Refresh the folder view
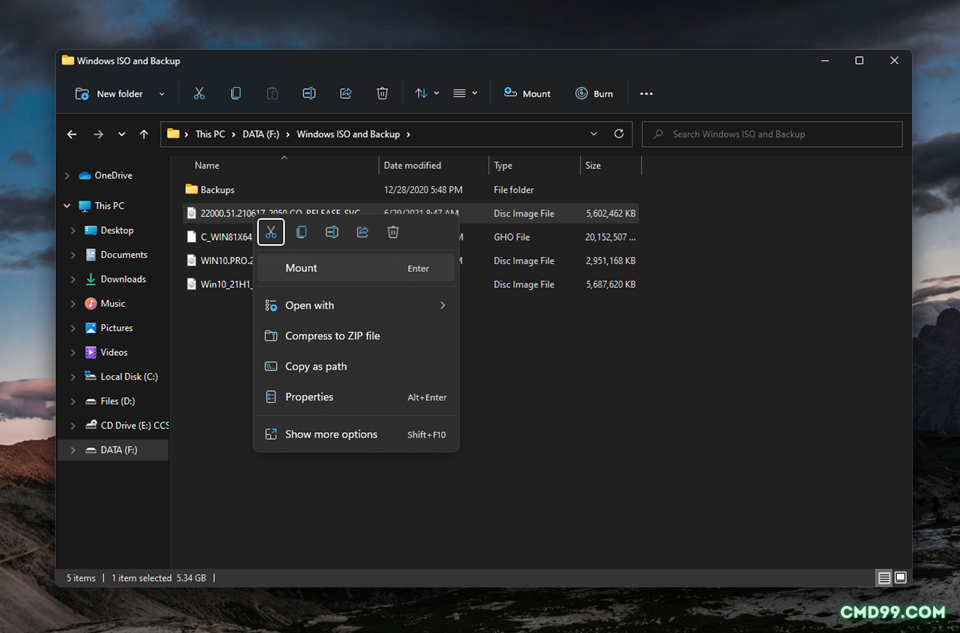 coord(619,134)
